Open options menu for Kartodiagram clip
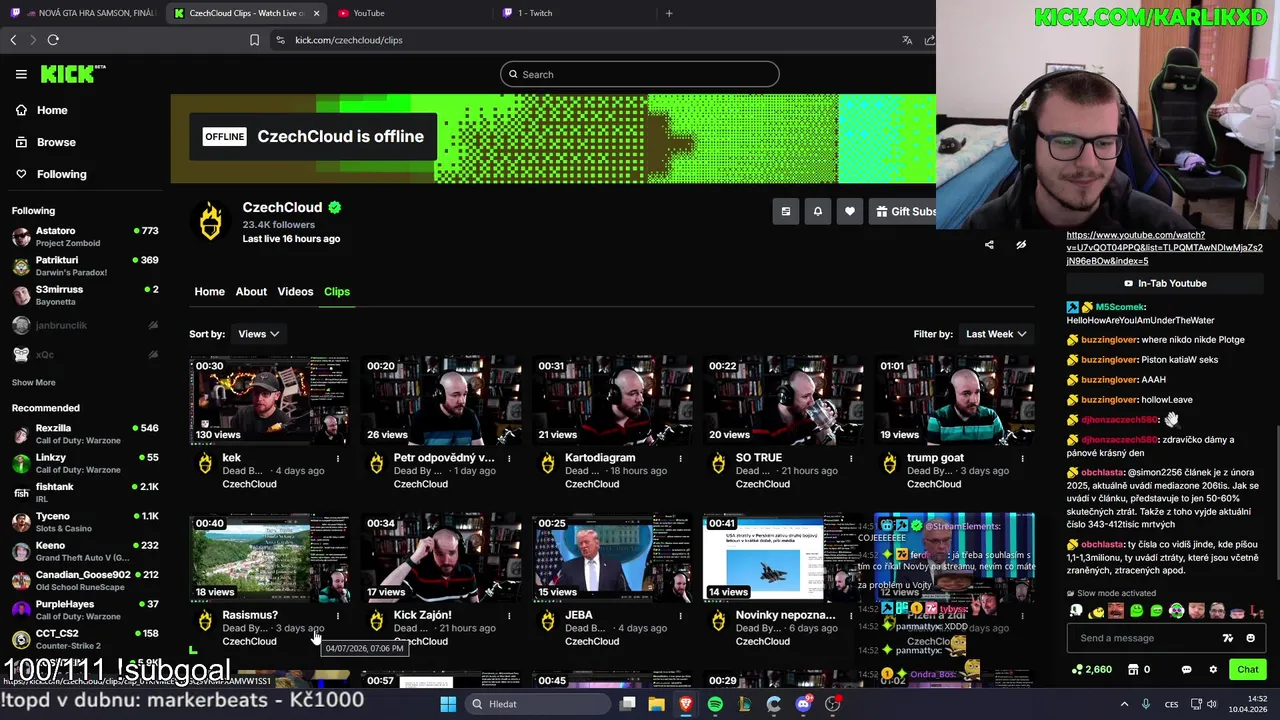This screenshot has width=1280, height=720. pyautogui.click(x=680, y=459)
